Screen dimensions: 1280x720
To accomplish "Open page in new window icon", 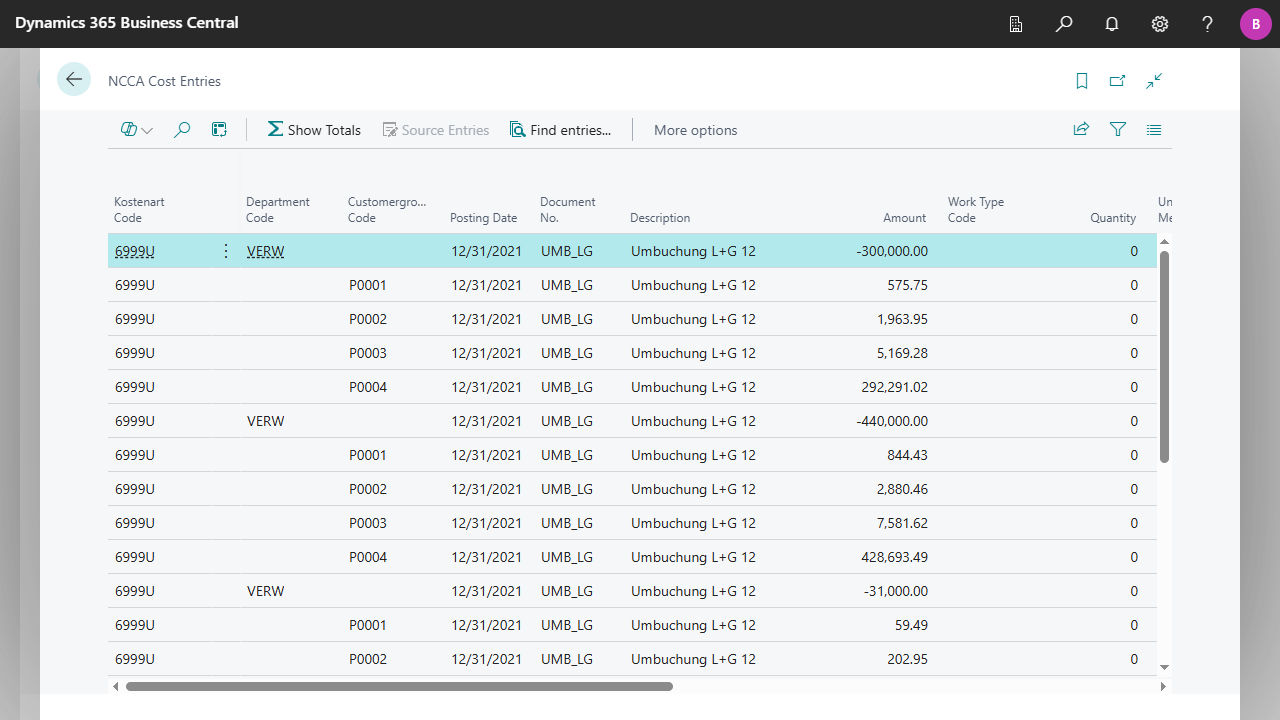I will click(x=1118, y=81).
